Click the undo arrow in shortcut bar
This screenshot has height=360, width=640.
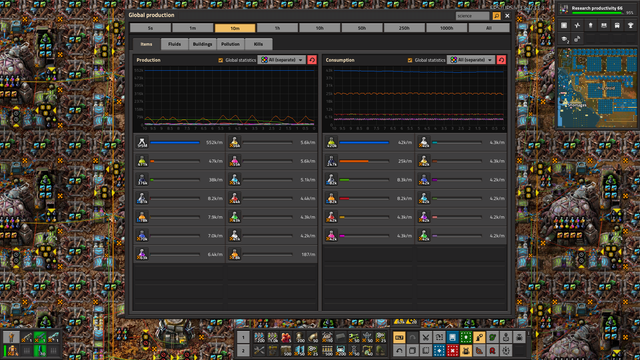coord(399,351)
